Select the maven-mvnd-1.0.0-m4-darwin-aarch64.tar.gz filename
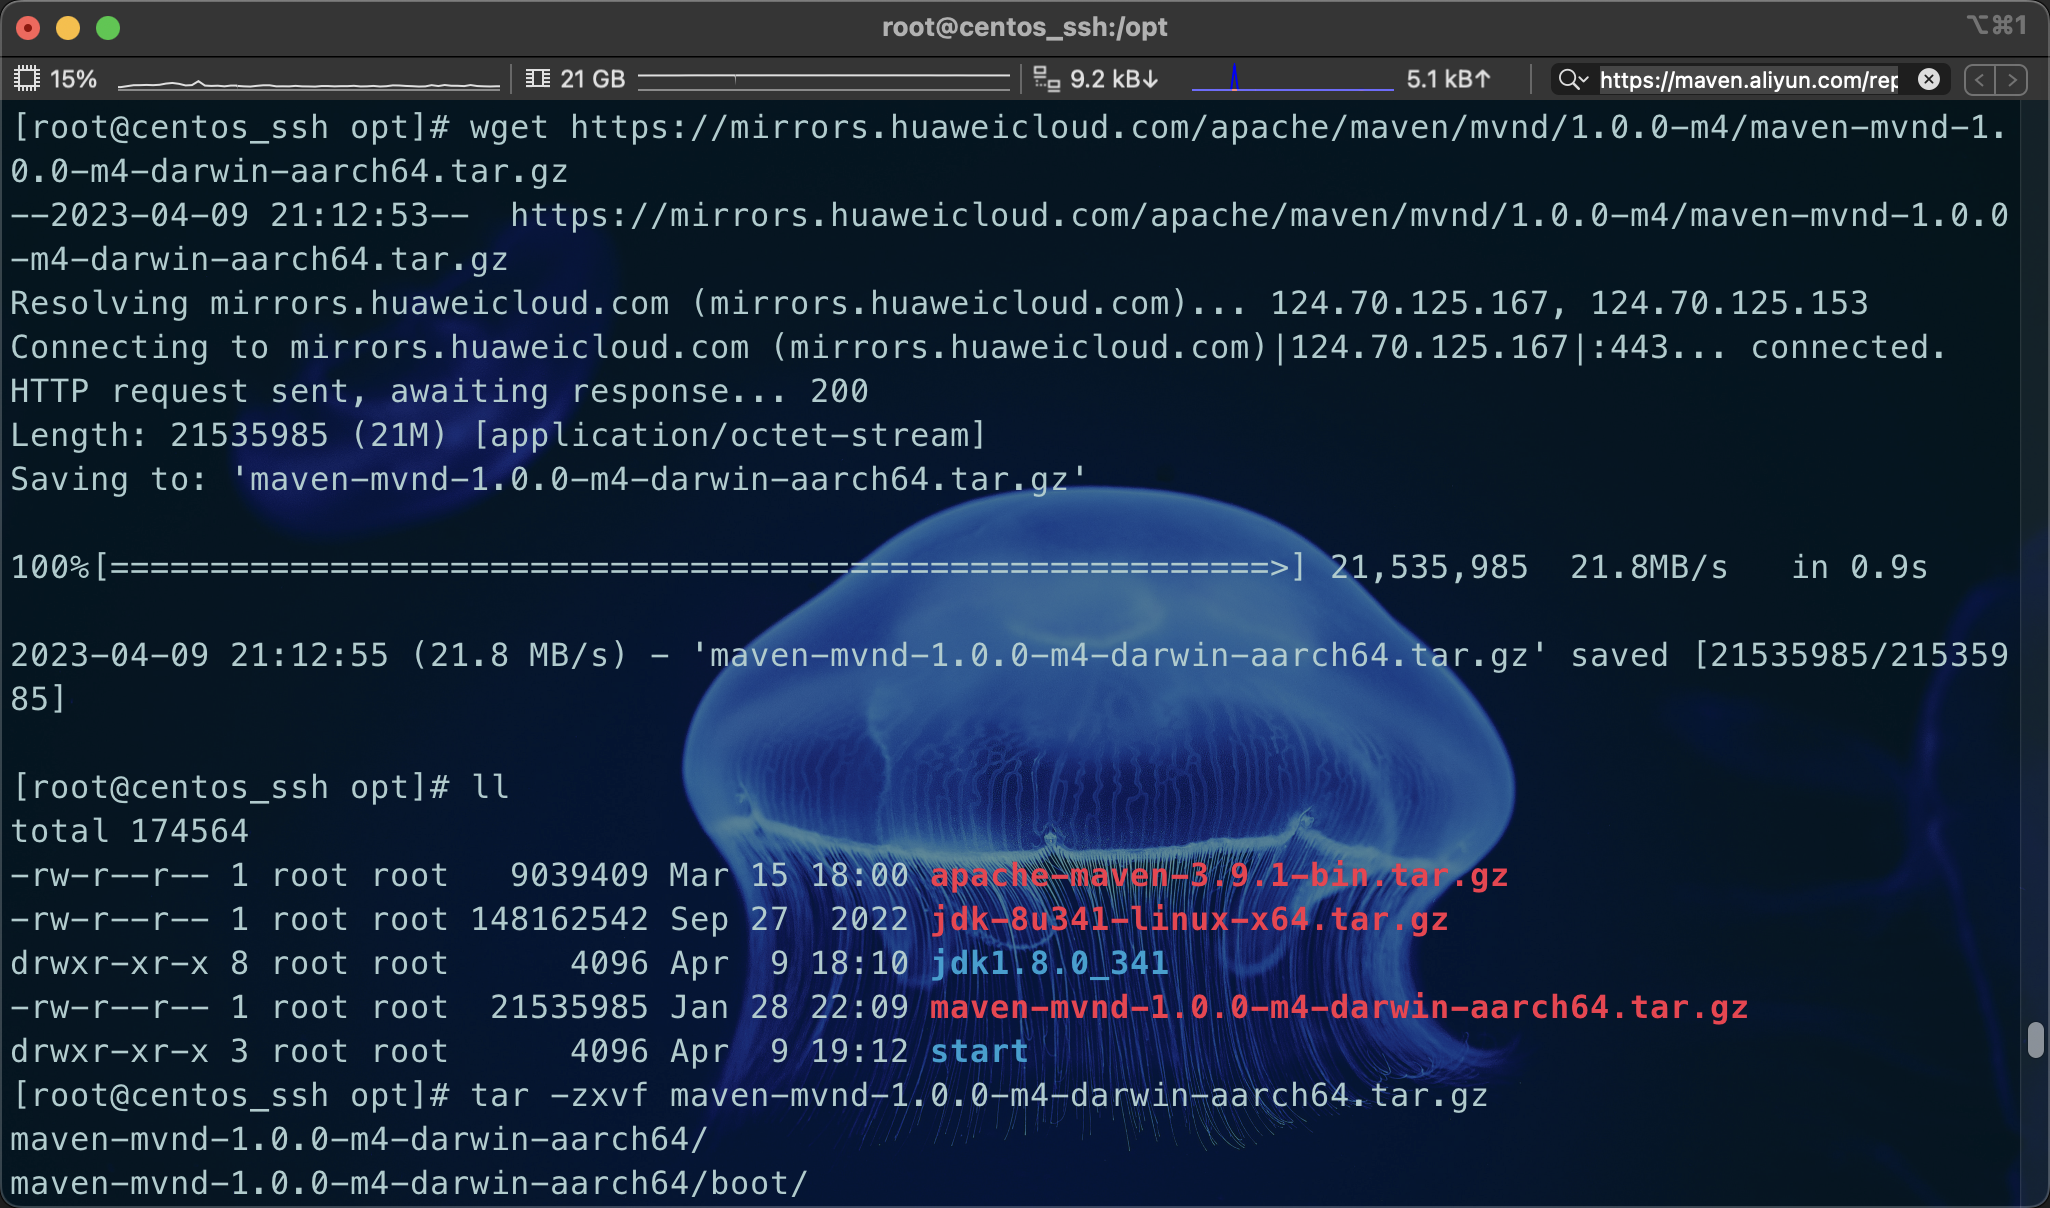Screen dimensions: 2050x1208 1337,1007
